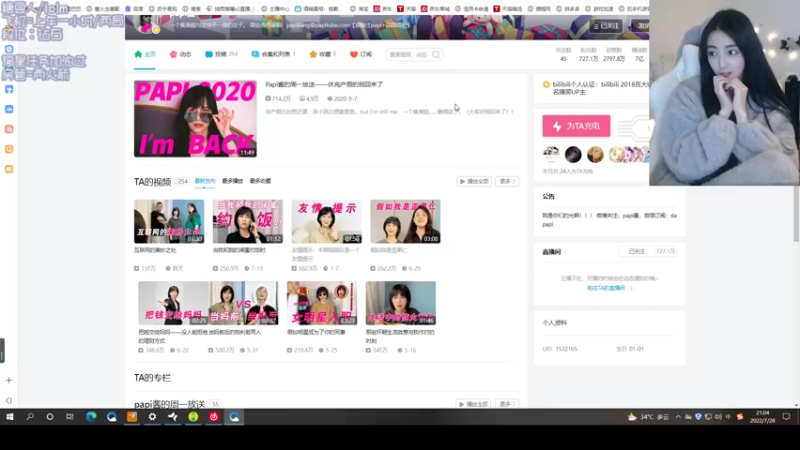Click 播放全部 in papi酱的周一放送 section
Screen dimensions: 800x450
474,404
